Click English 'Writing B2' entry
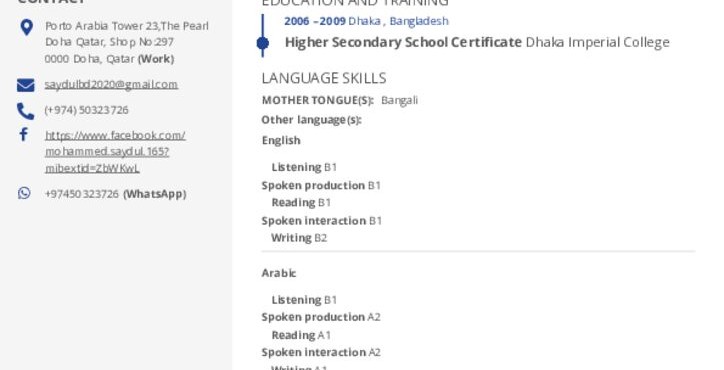Image resolution: width=724 pixels, height=370 pixels. click(299, 238)
